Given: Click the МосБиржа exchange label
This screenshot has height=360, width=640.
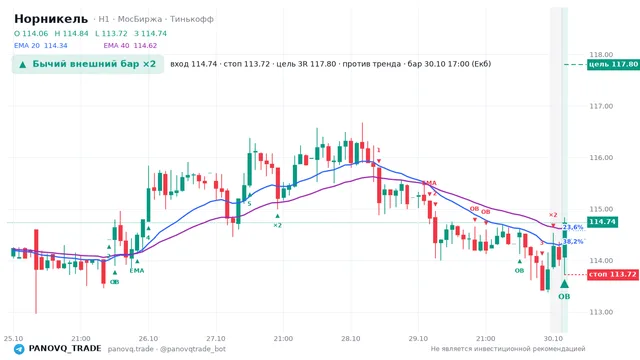Looking at the screenshot, I should click(x=140, y=19).
